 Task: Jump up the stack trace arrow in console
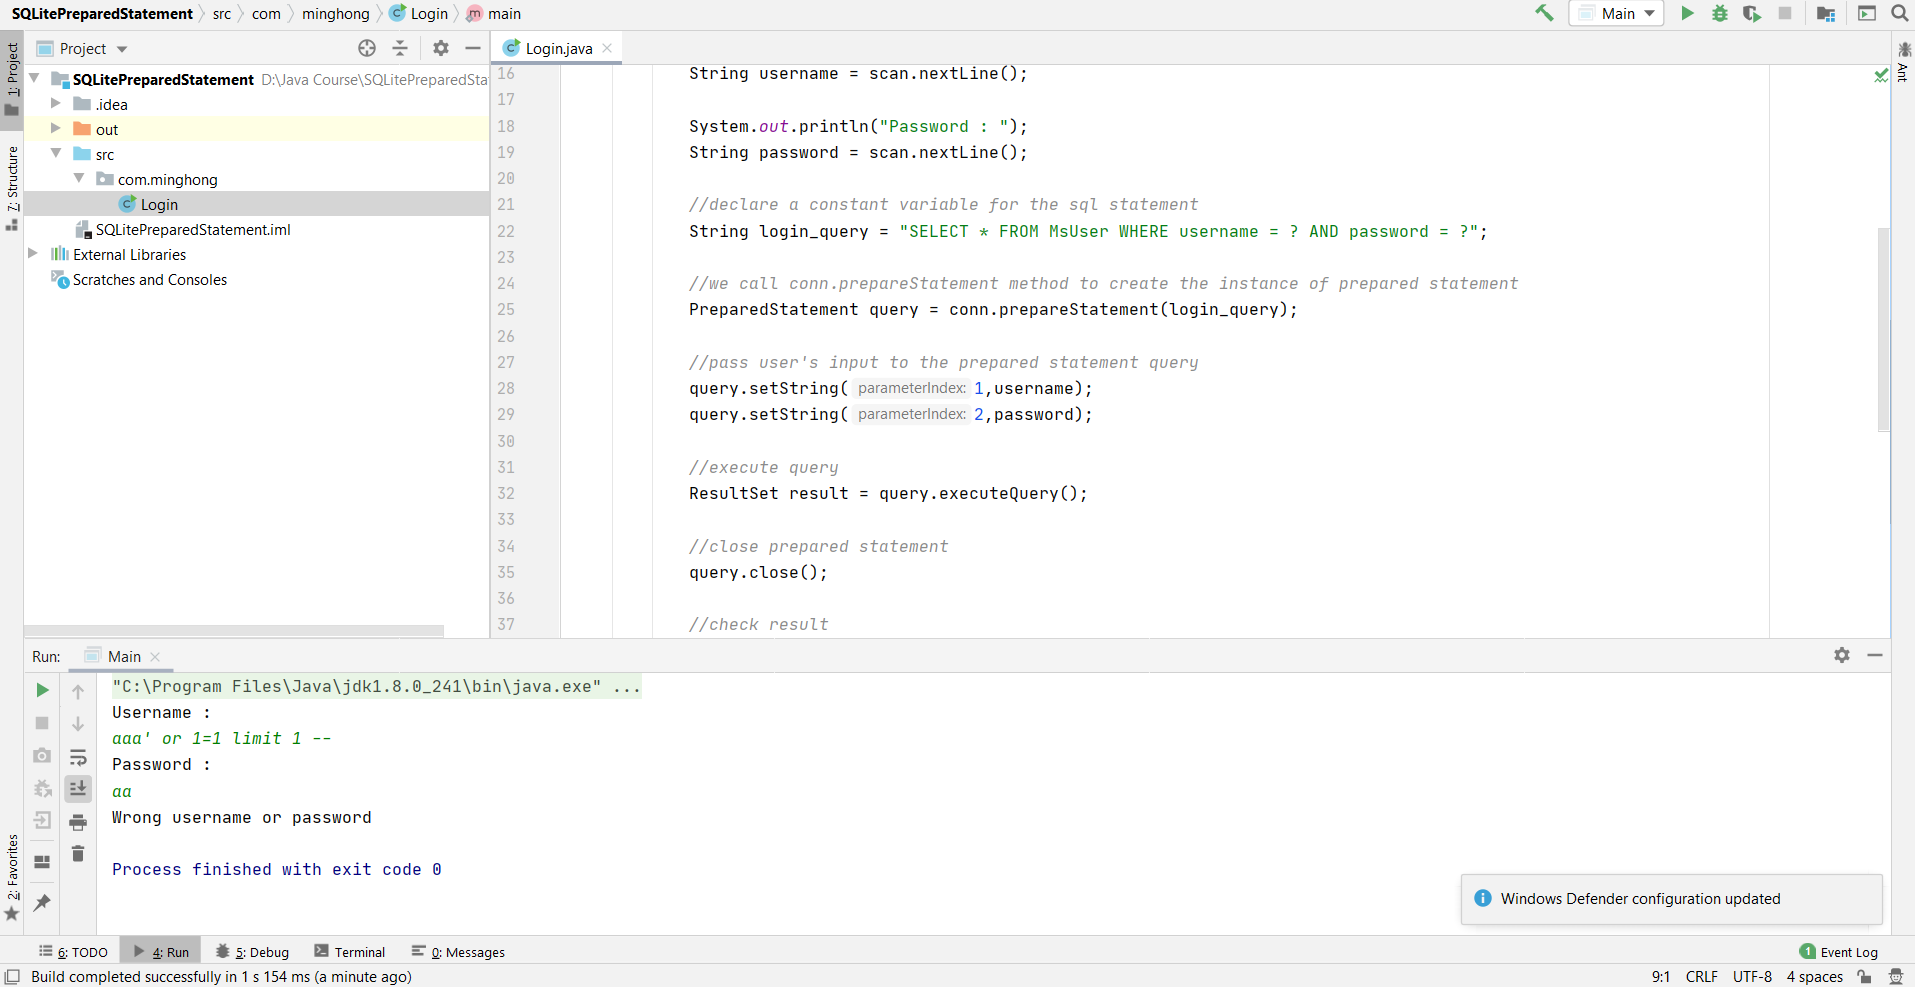point(78,691)
